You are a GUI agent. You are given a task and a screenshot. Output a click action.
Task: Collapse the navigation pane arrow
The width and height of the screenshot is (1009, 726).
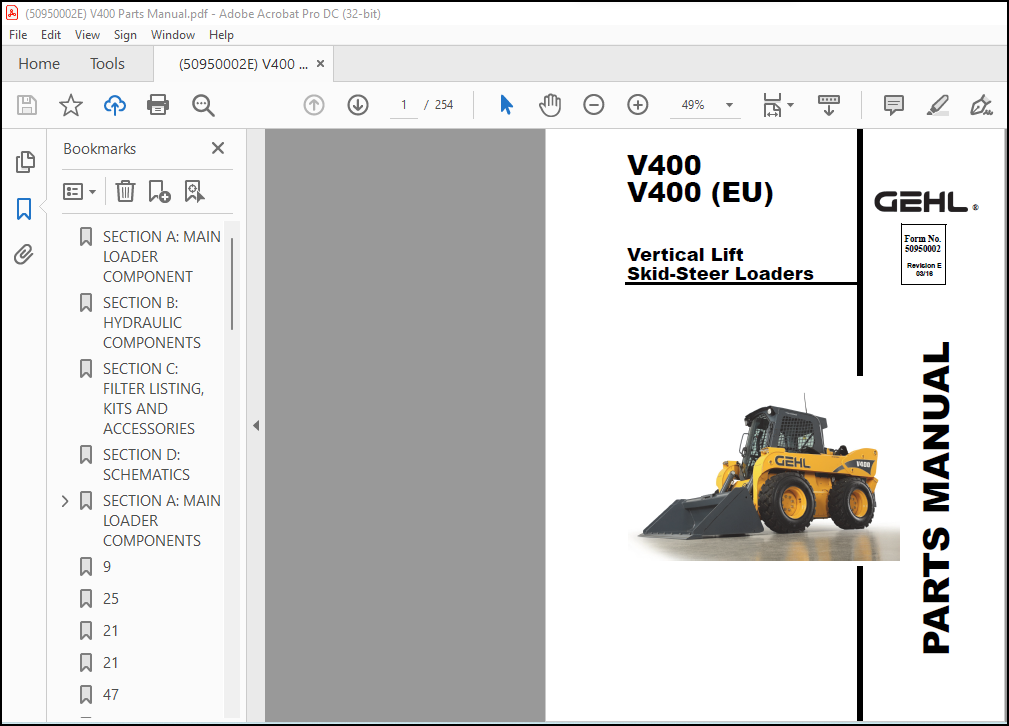(256, 425)
